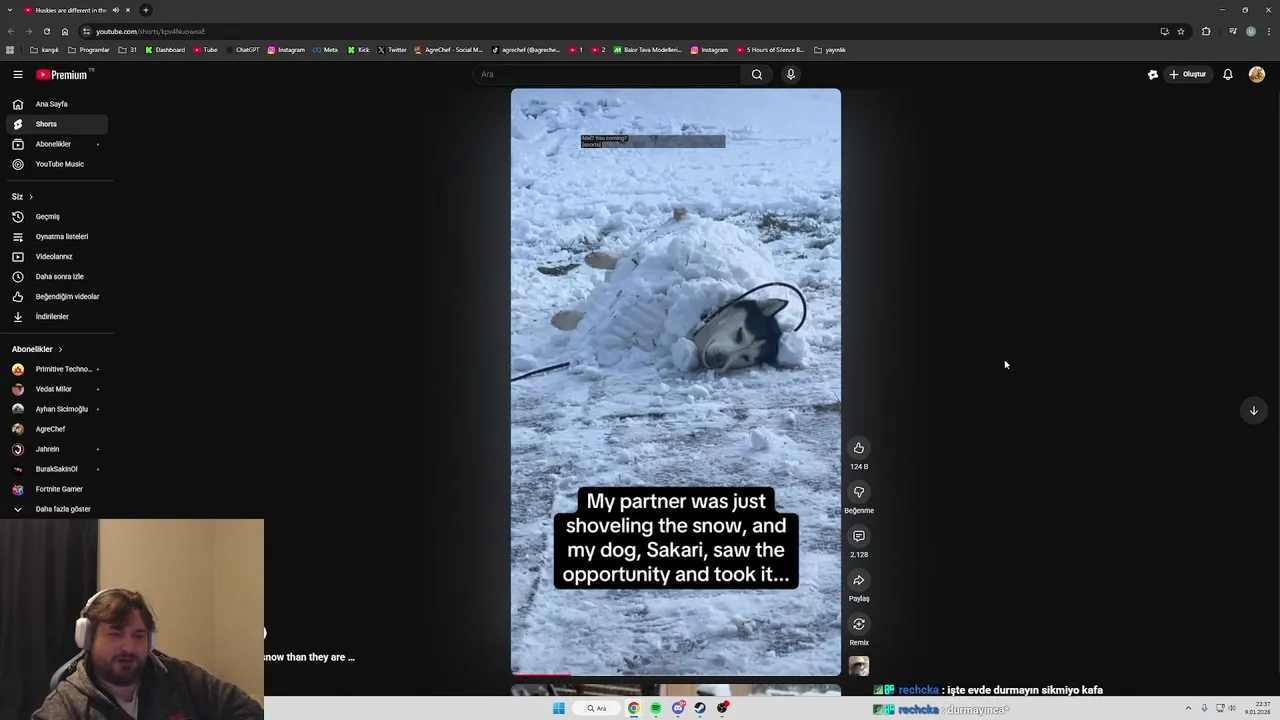The width and height of the screenshot is (1280, 720).
Task: Open Ayhan Sicimoğlu channel subscription
Action: (x=56, y=409)
